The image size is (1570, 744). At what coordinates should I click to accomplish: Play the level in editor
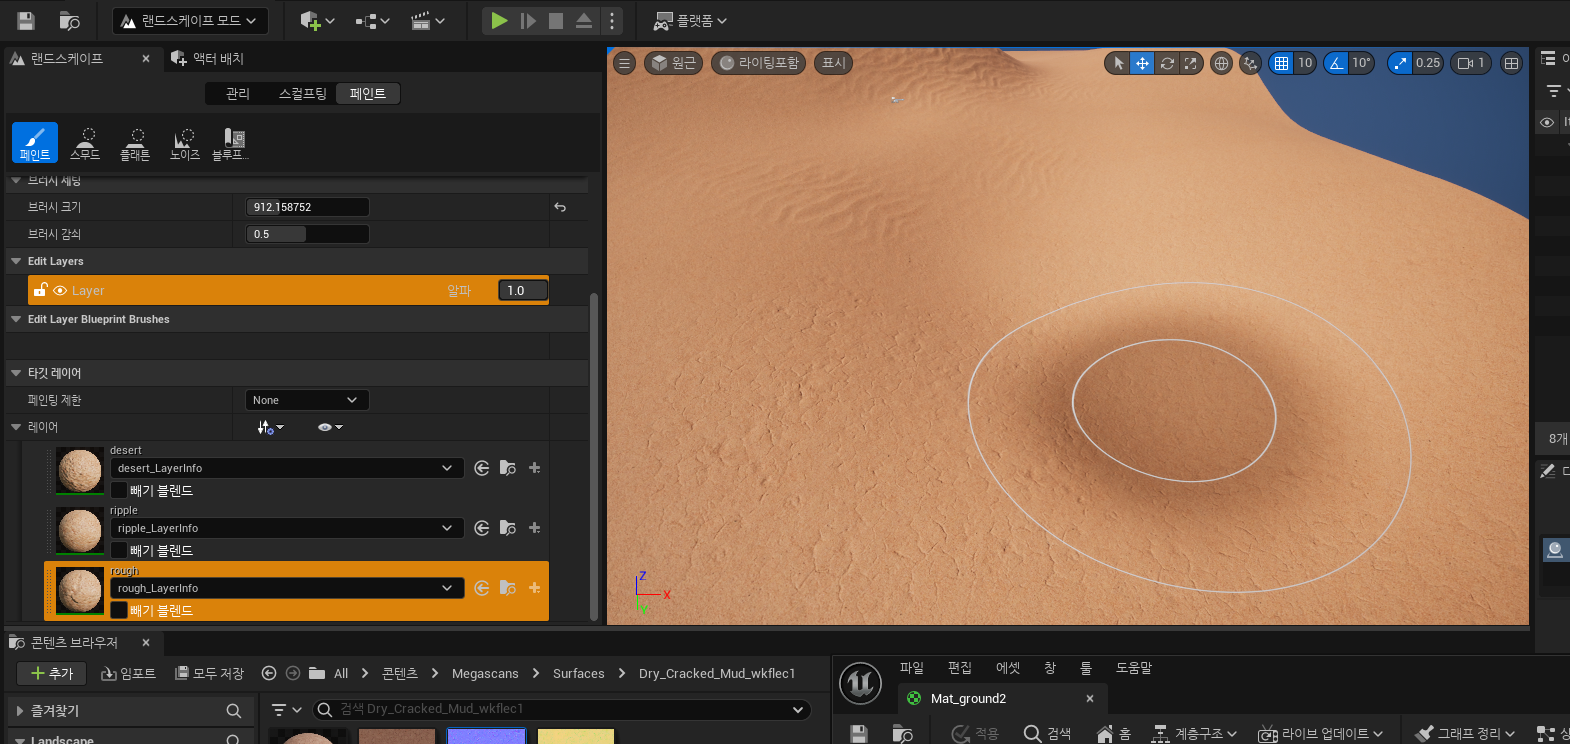coord(499,20)
